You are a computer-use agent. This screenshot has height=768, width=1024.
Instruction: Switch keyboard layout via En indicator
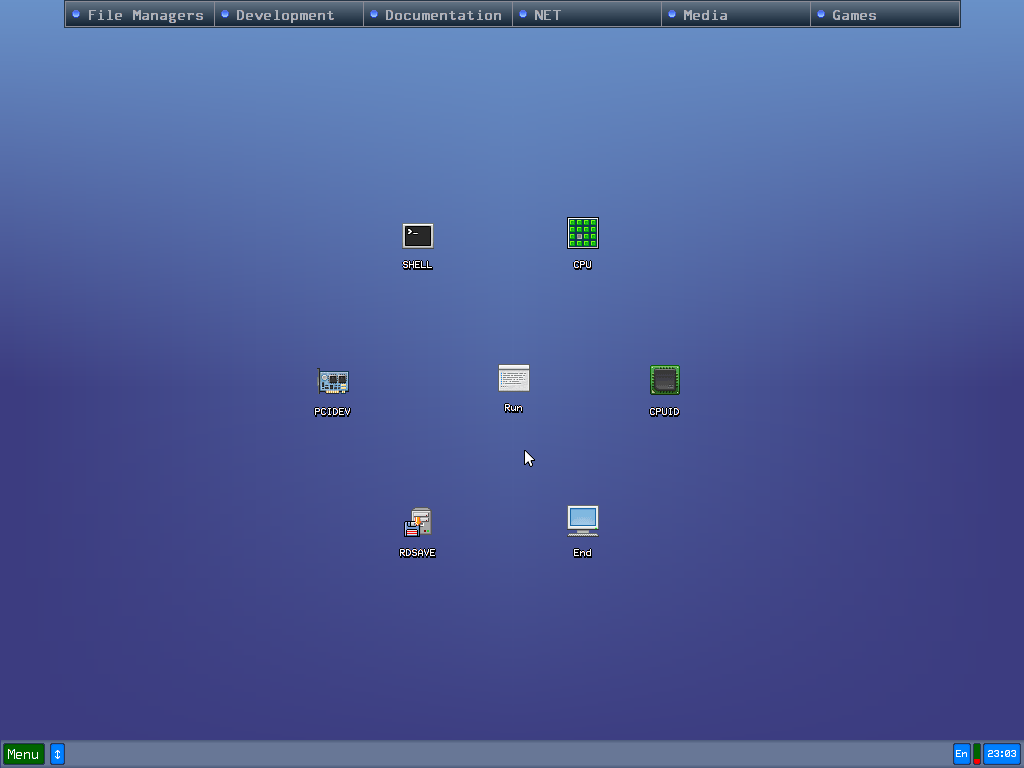coord(961,754)
